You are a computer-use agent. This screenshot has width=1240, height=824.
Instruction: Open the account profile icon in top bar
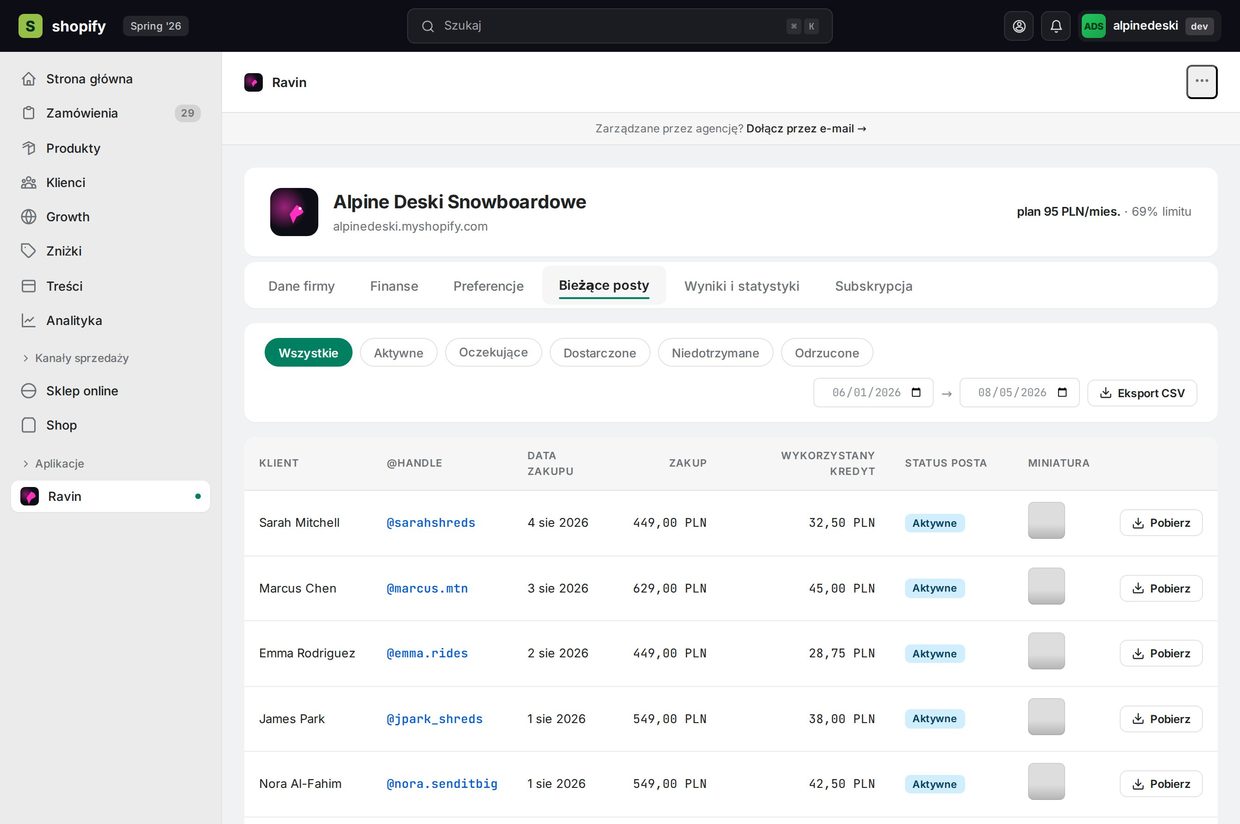(x=1019, y=26)
